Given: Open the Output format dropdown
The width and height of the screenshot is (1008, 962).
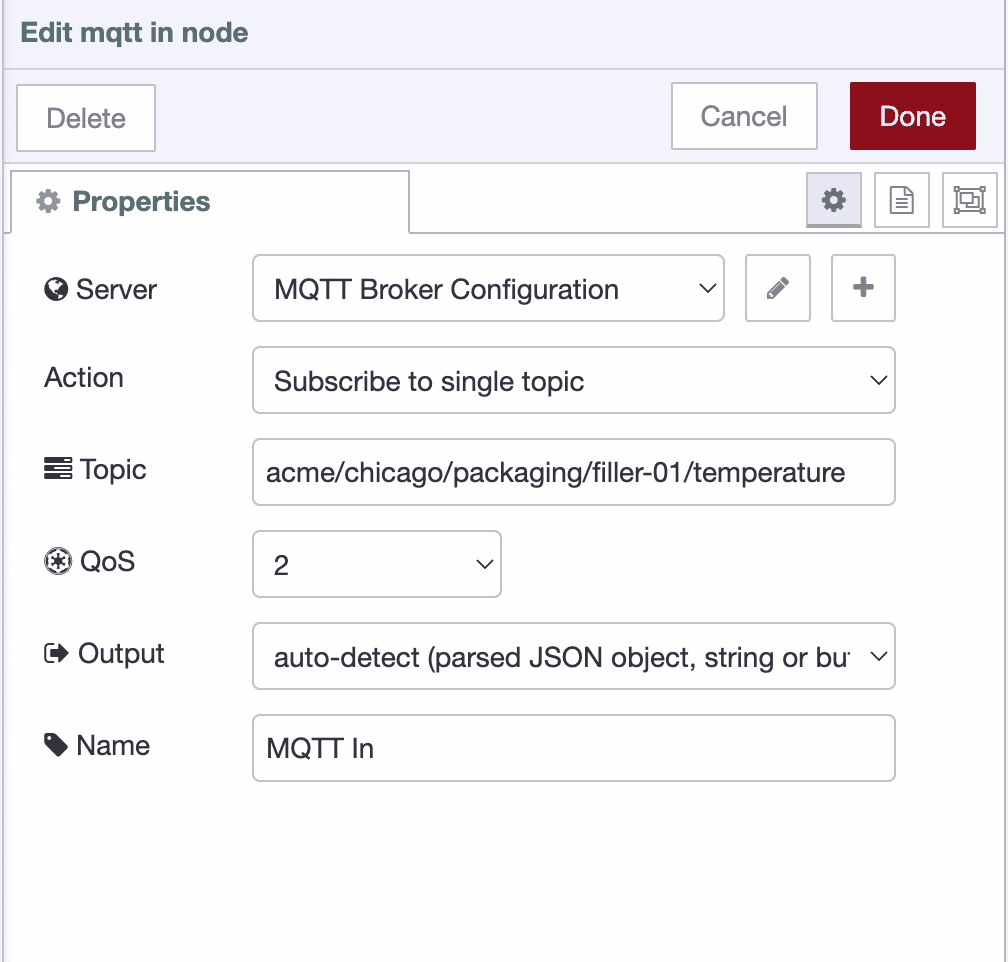Looking at the screenshot, I should click(573, 656).
